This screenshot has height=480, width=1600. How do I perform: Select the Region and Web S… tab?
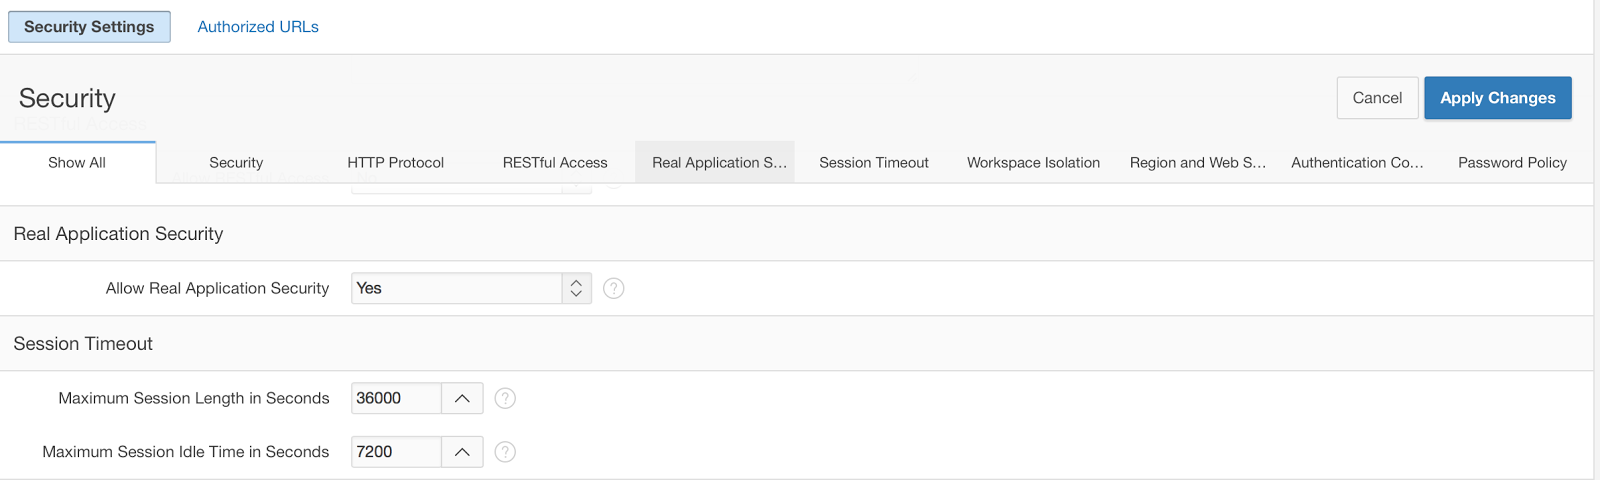(x=1198, y=162)
